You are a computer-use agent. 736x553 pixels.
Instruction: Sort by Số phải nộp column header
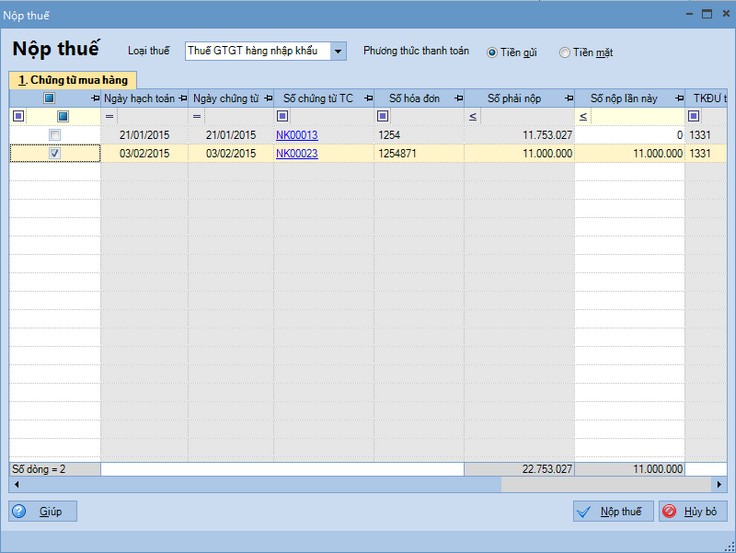click(514, 99)
